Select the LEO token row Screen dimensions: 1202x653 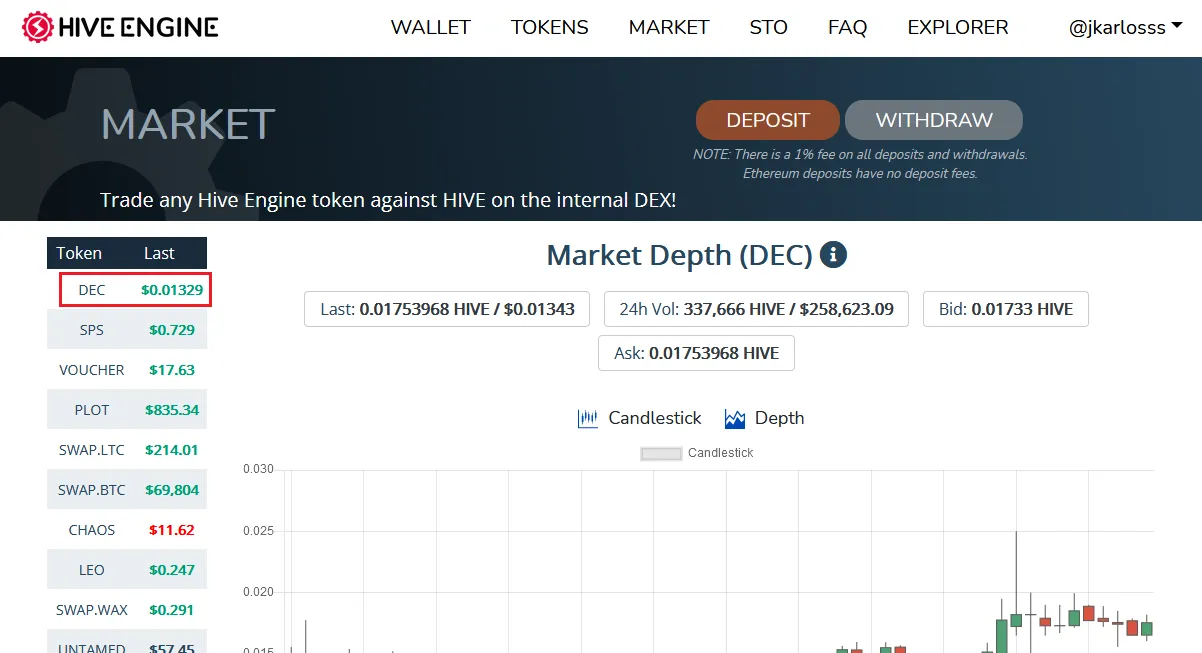click(x=127, y=569)
